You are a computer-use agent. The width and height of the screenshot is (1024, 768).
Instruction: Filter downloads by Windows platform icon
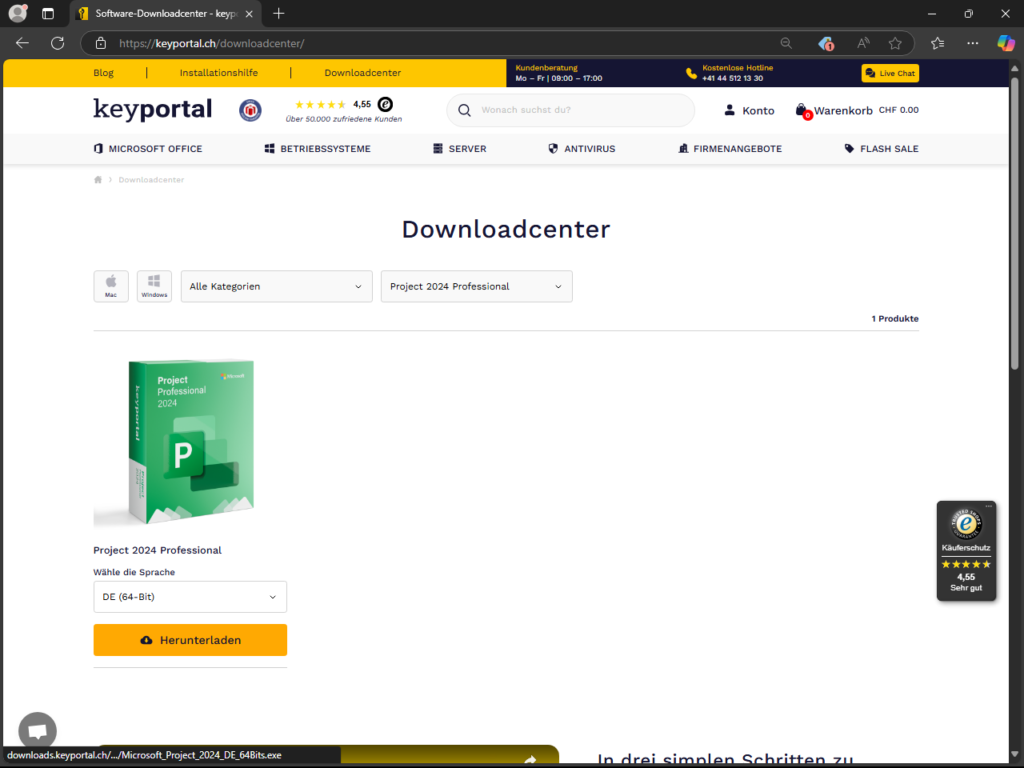click(154, 286)
